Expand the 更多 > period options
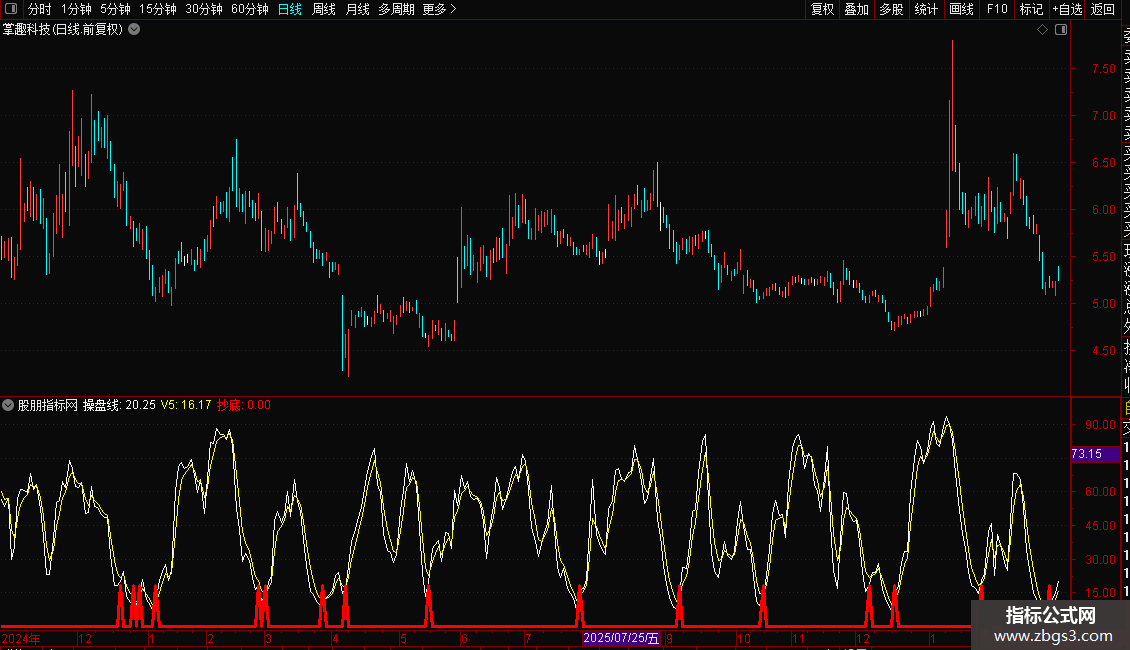Screen dimensions: 1130x650 440,9
